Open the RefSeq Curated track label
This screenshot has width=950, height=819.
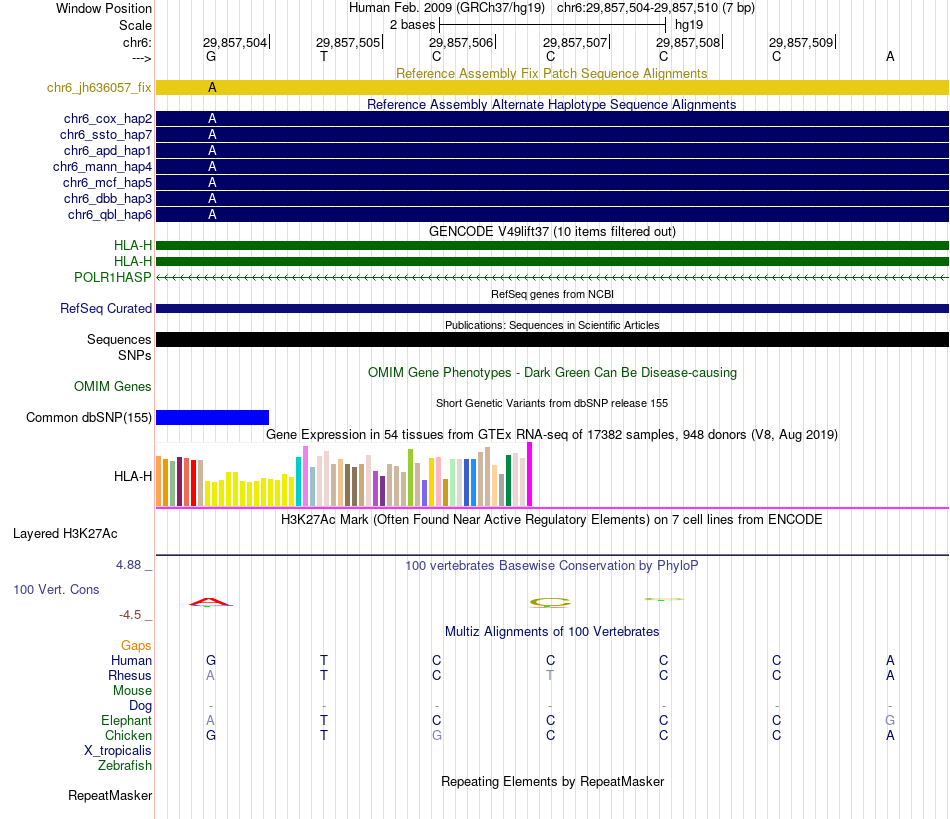click(x=106, y=308)
